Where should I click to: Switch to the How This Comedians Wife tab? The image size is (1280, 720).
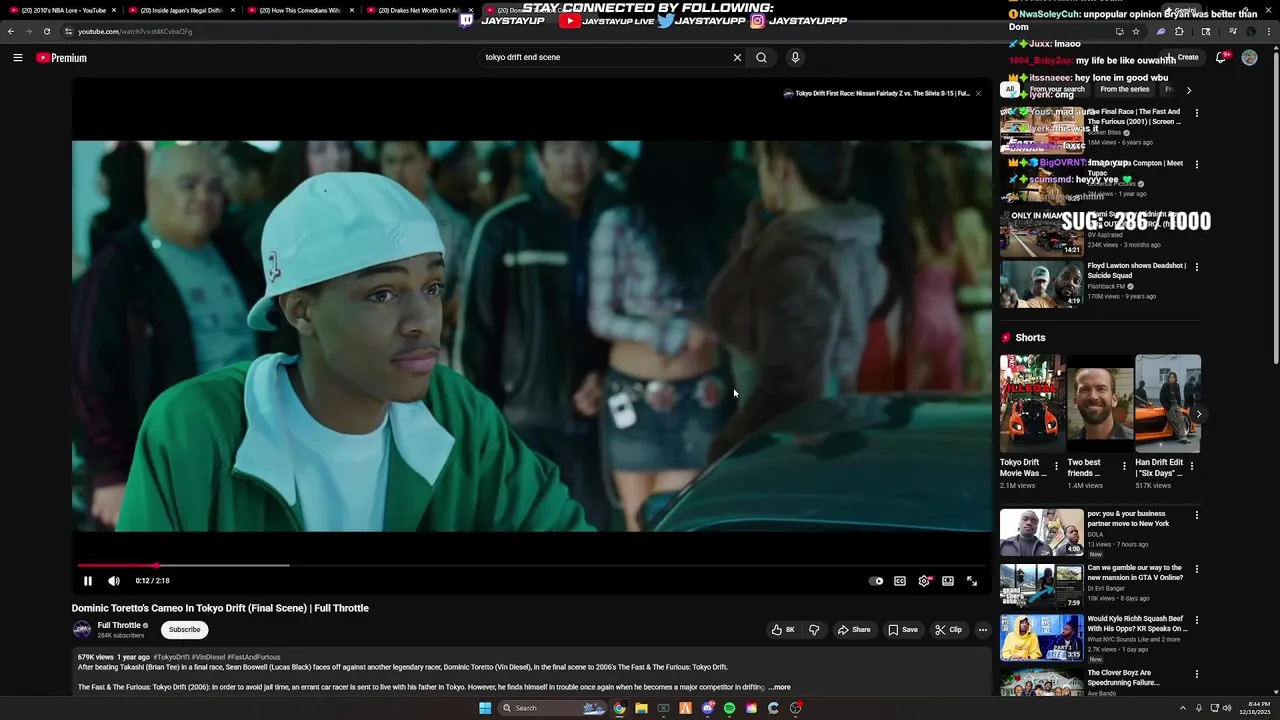300,10
